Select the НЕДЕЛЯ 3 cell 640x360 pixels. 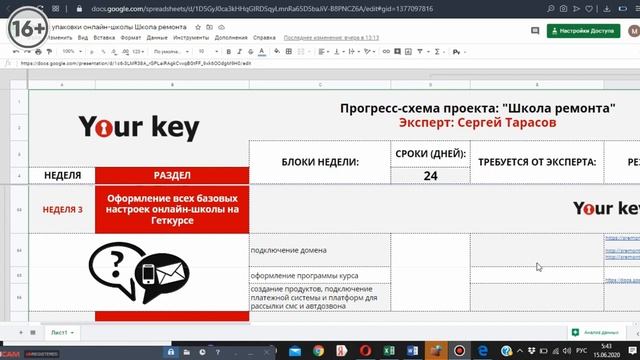(x=62, y=209)
